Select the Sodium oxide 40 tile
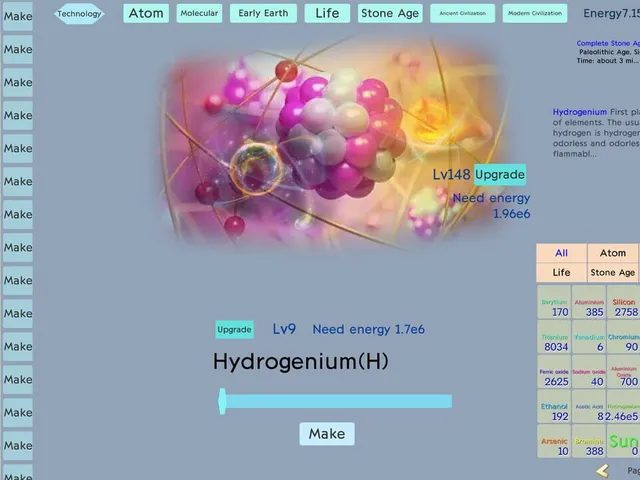 point(589,371)
